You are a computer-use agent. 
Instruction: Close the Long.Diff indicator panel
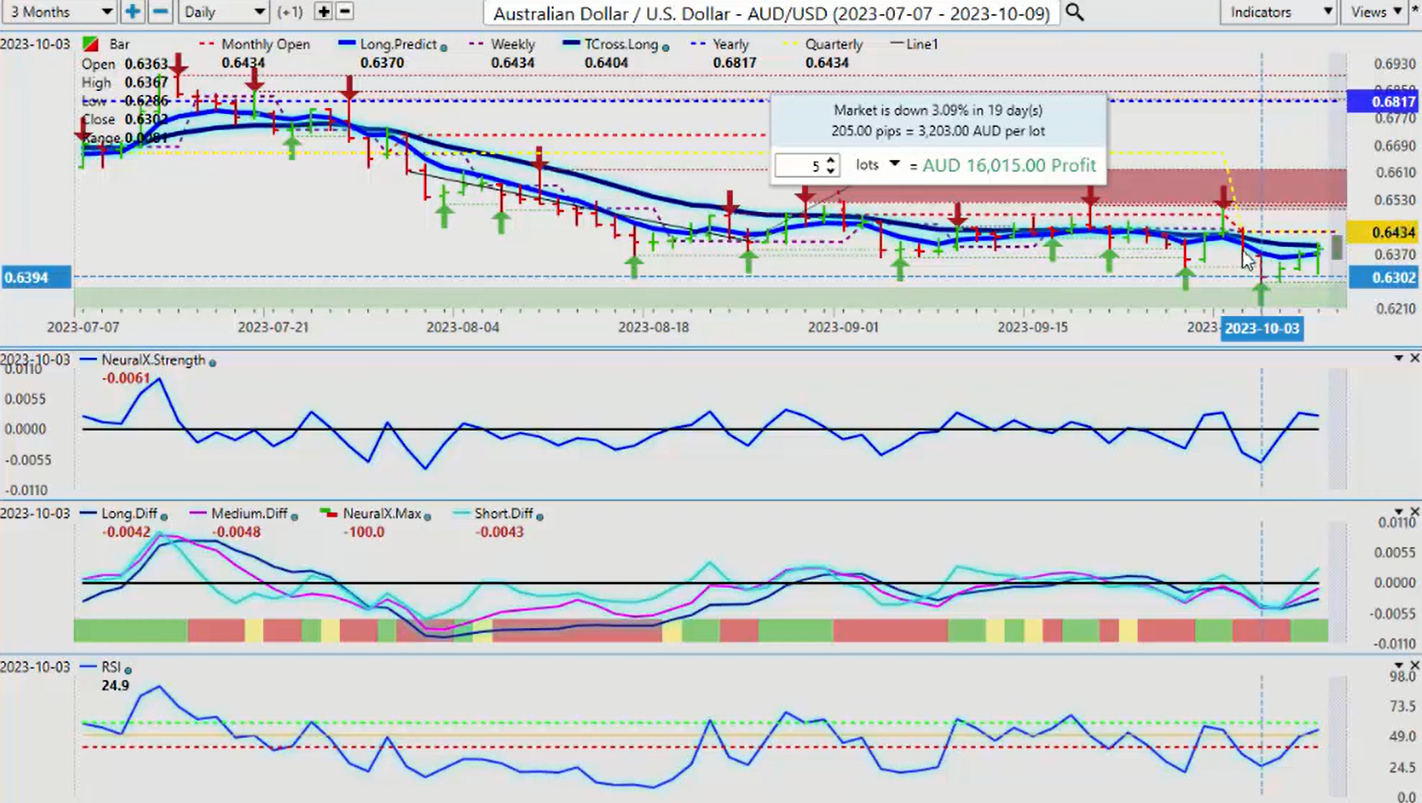(1414, 512)
